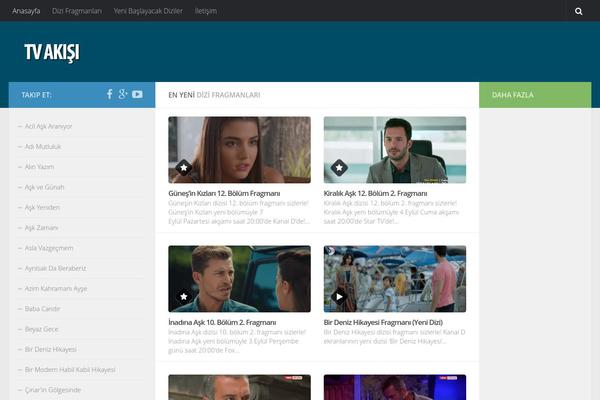Select Bir Deniz Hikayesi in sidebar list
Viewport: 600px width, 400px height.
click(x=51, y=349)
